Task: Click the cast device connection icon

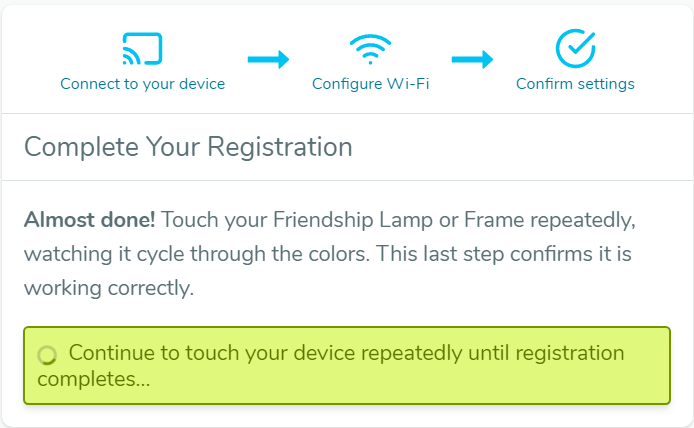Action: point(142,49)
